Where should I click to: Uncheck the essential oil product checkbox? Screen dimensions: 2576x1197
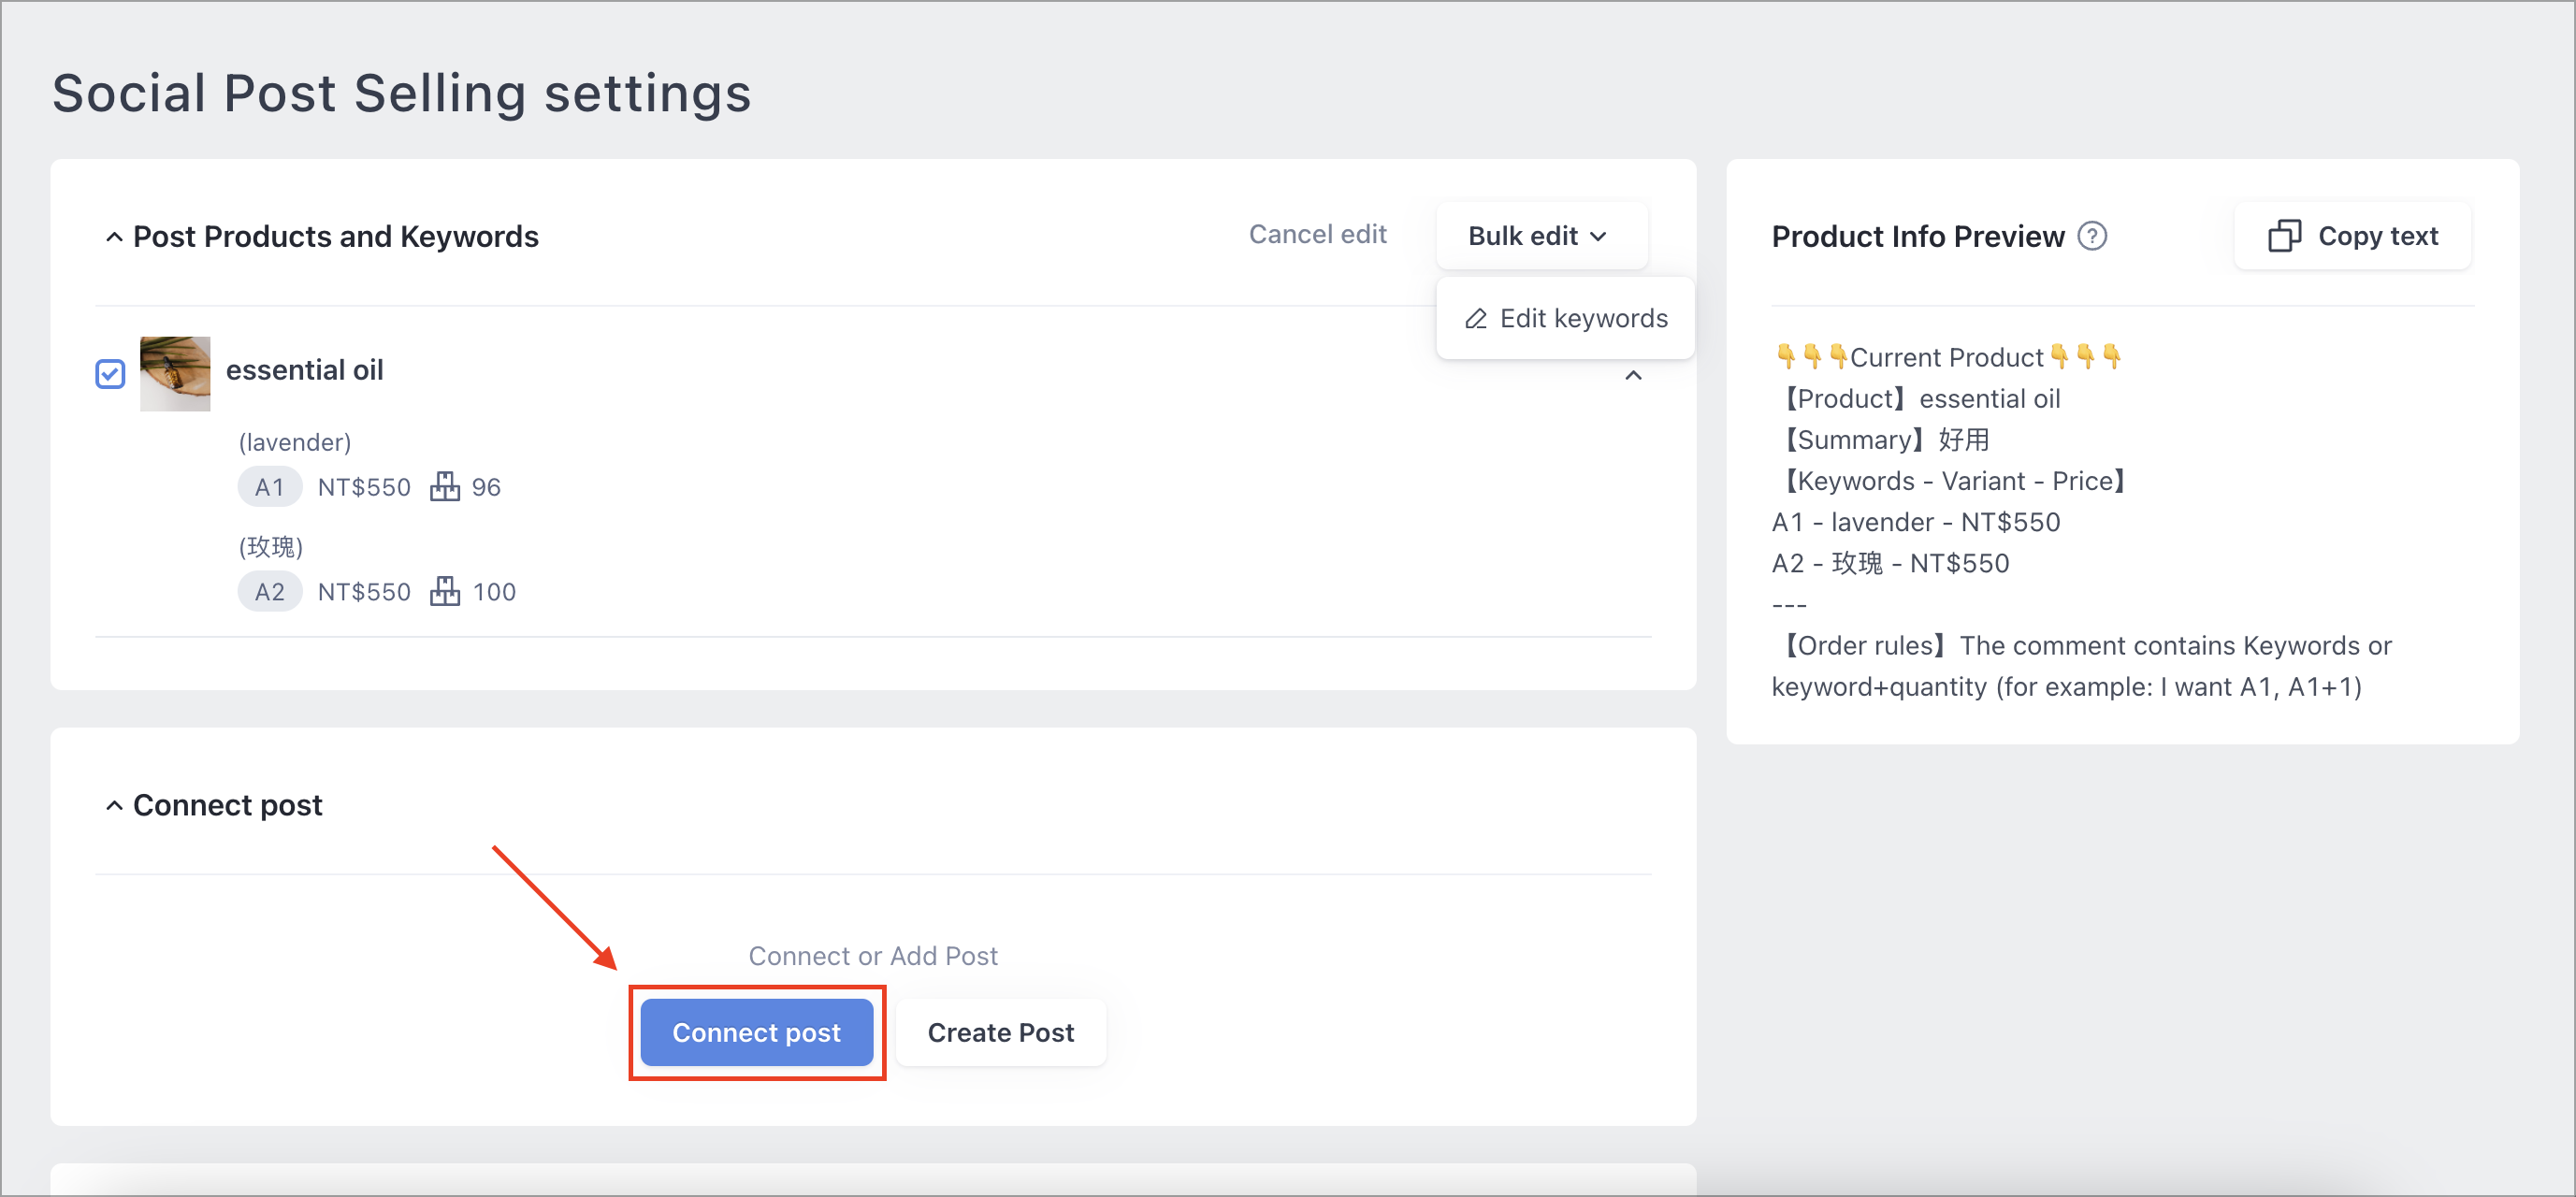[110, 374]
